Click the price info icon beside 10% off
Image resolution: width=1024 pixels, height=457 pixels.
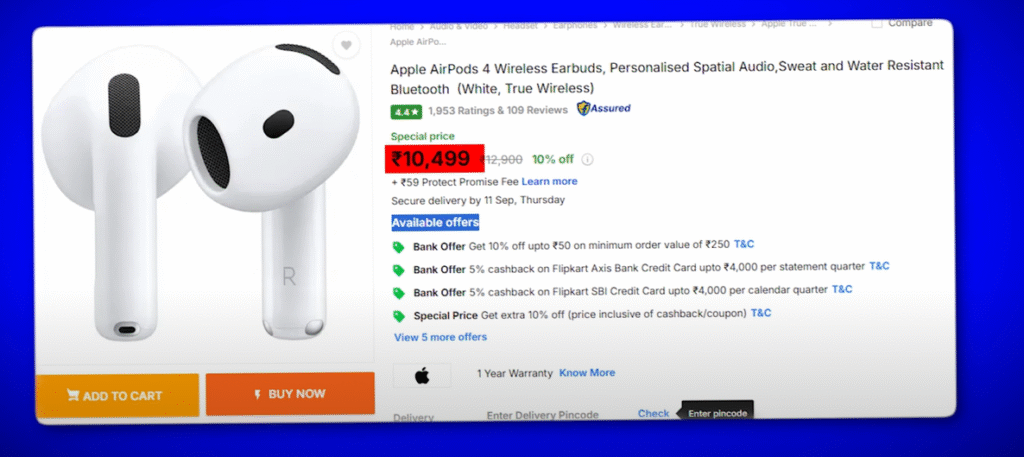tap(587, 159)
